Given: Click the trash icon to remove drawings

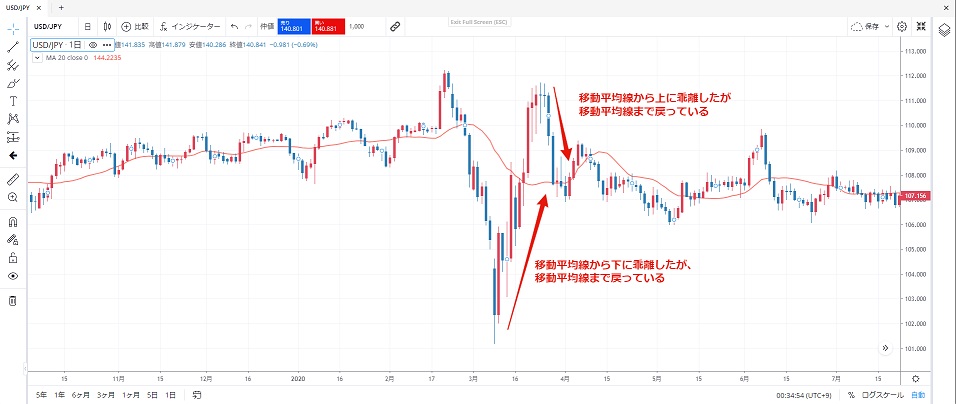Looking at the screenshot, I should [x=13, y=301].
